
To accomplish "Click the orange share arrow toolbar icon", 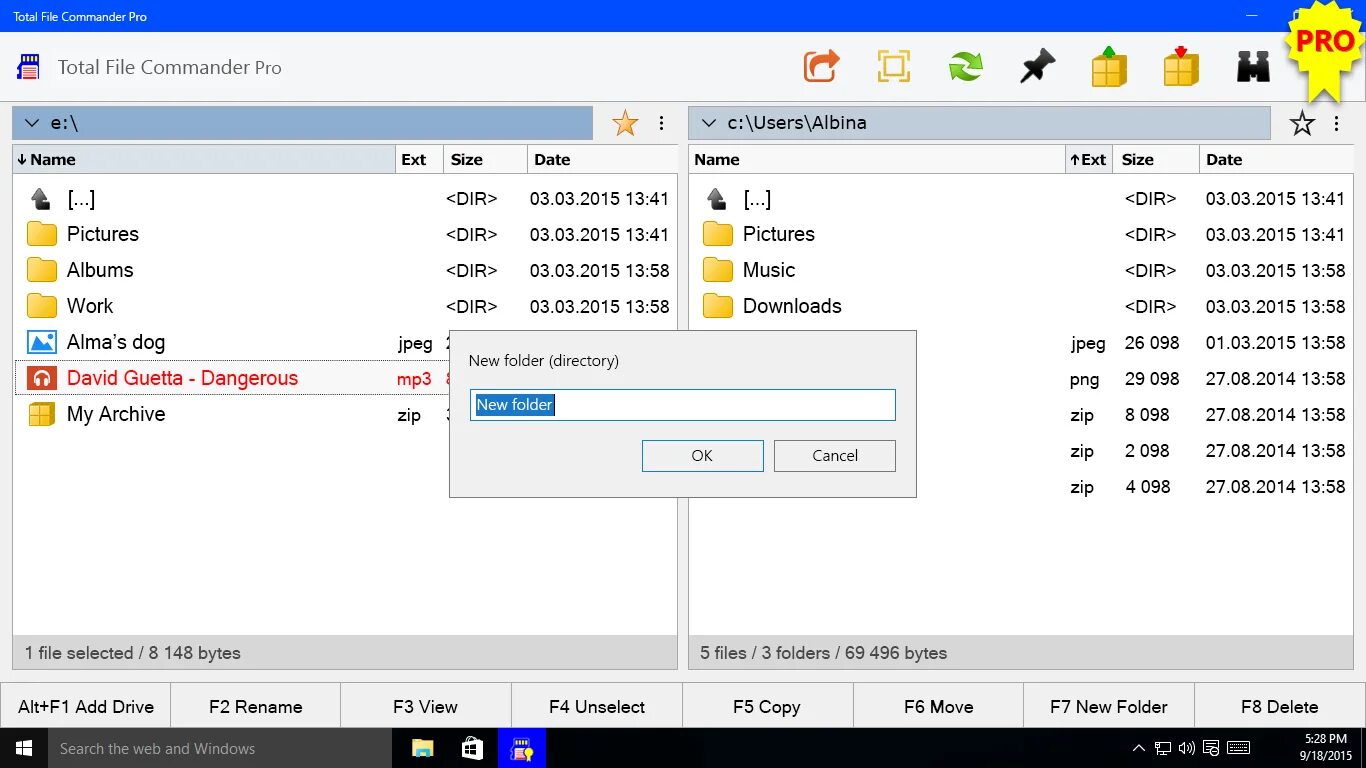I will coord(821,67).
